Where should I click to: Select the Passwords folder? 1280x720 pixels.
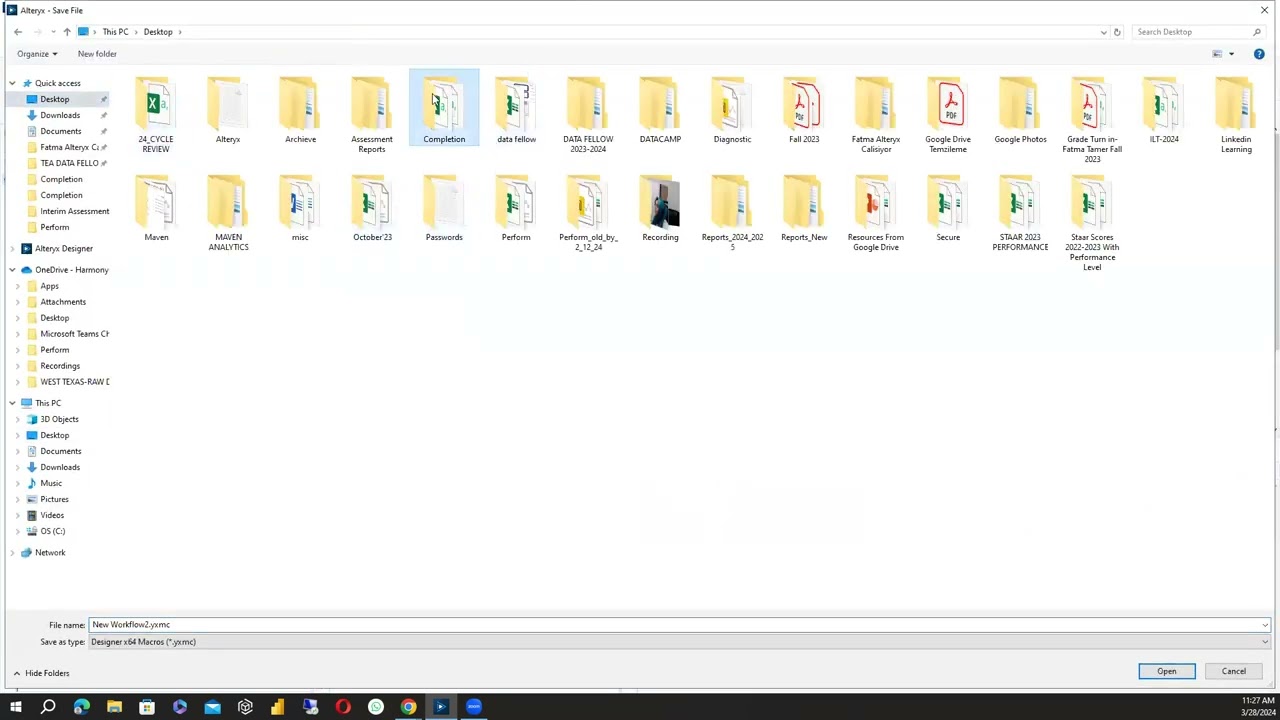coord(444,208)
